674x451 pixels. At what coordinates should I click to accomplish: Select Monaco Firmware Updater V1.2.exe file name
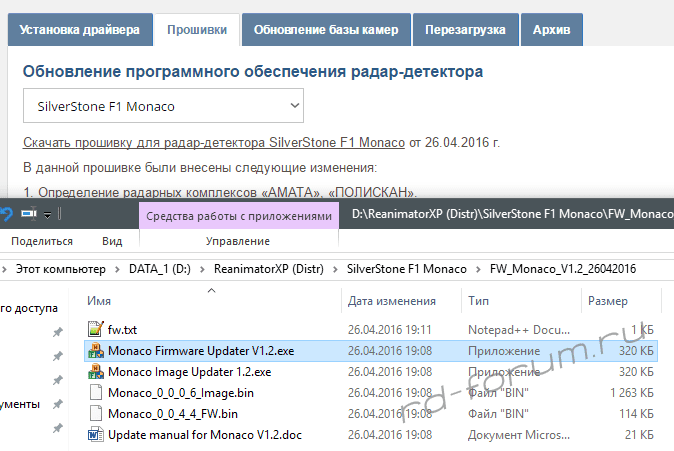point(201,351)
